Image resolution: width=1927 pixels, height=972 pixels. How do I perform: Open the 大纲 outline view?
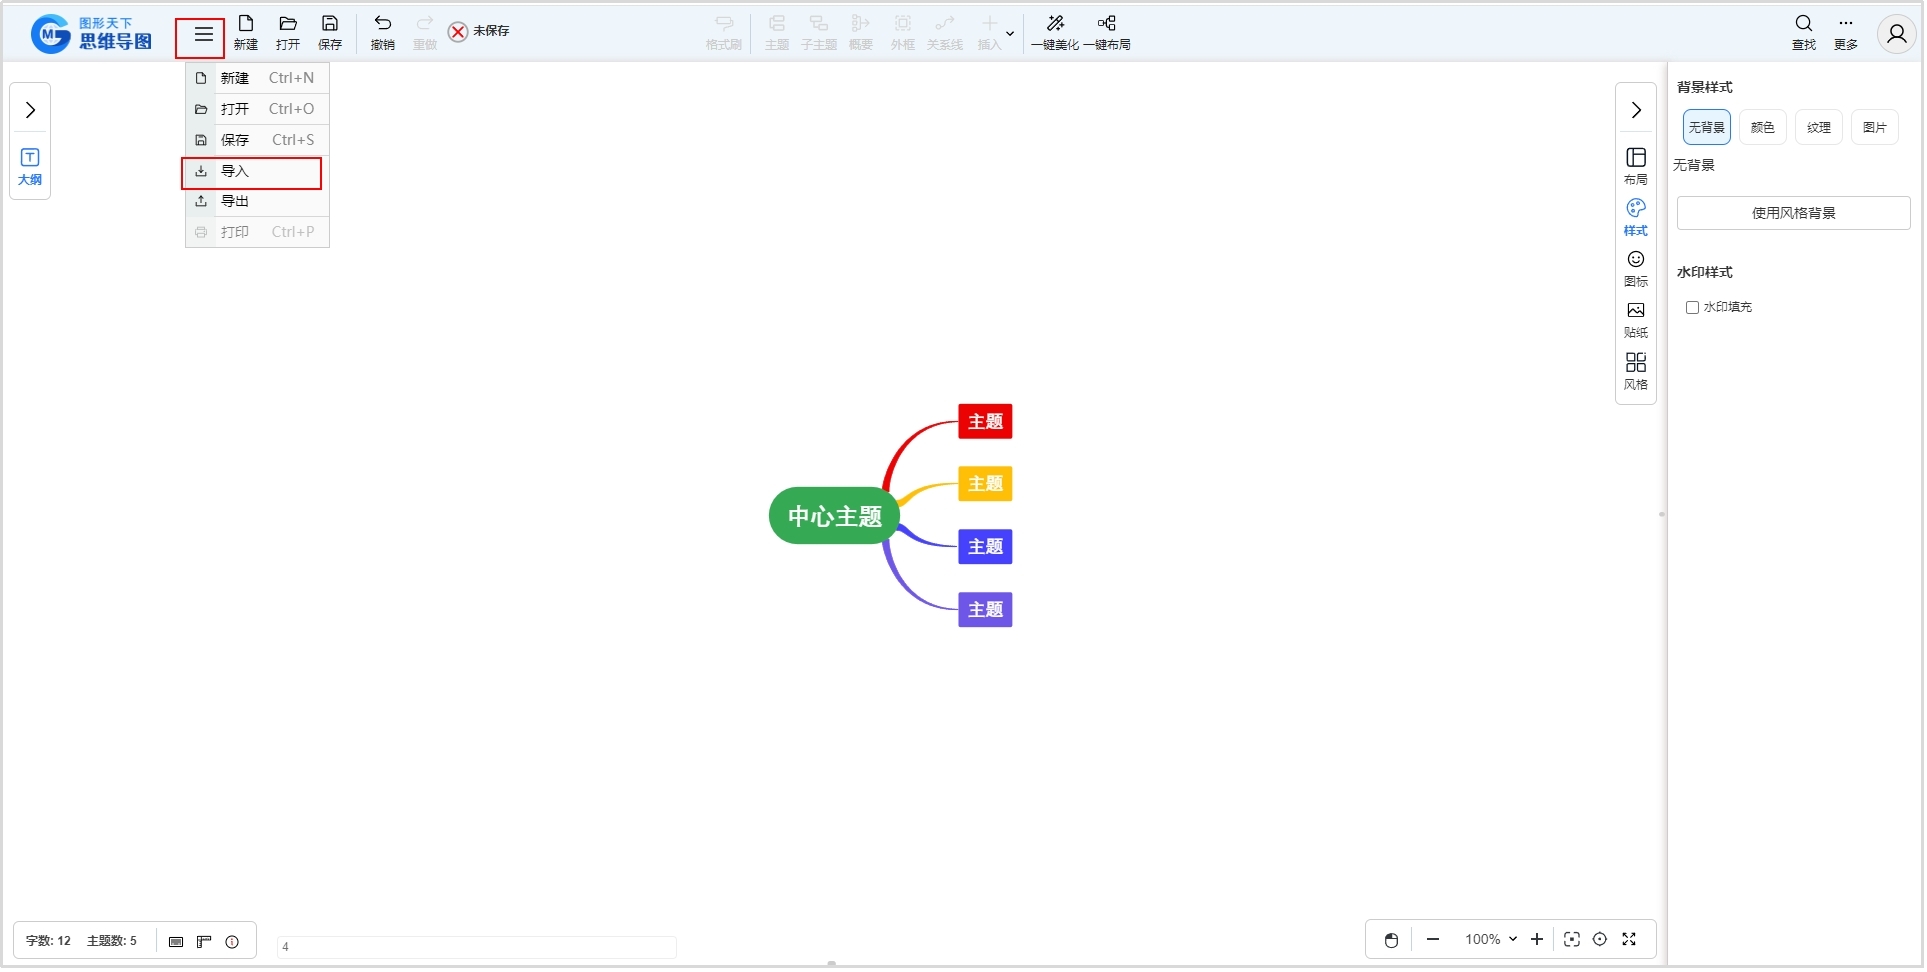pyautogui.click(x=30, y=167)
